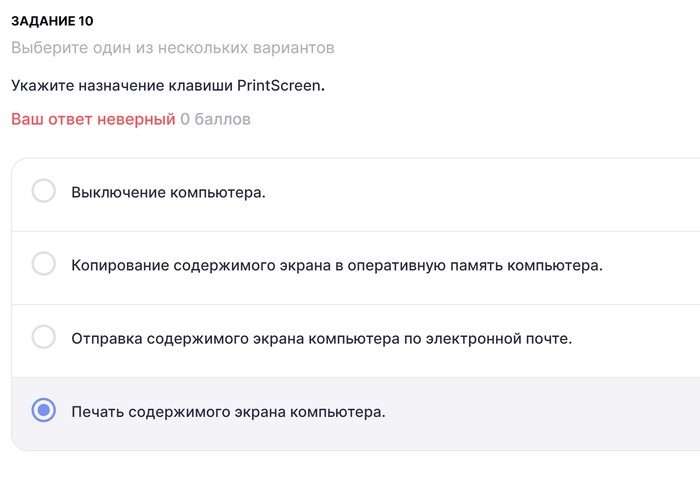Image resolution: width=700 pixels, height=487 pixels.
Task: Select the 'Выключение компьютера.' radio button
Action: (x=44, y=191)
